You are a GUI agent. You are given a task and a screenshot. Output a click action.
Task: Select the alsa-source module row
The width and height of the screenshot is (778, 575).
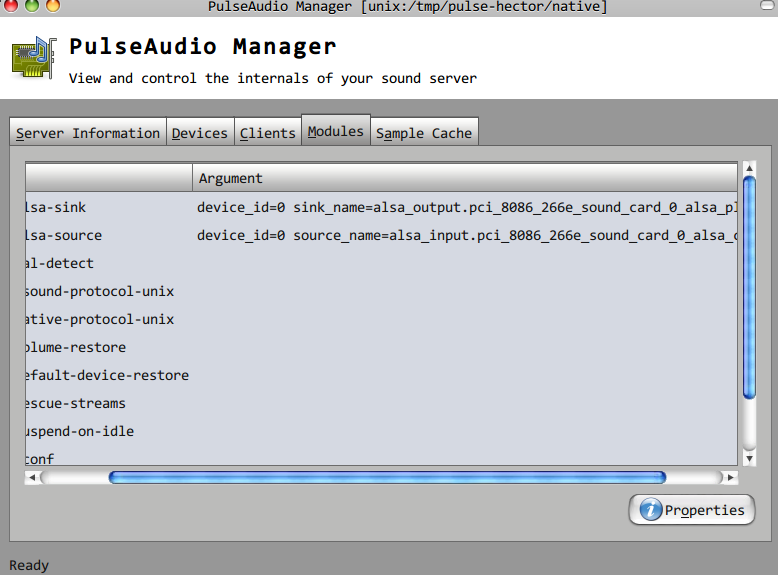[x=381, y=235]
